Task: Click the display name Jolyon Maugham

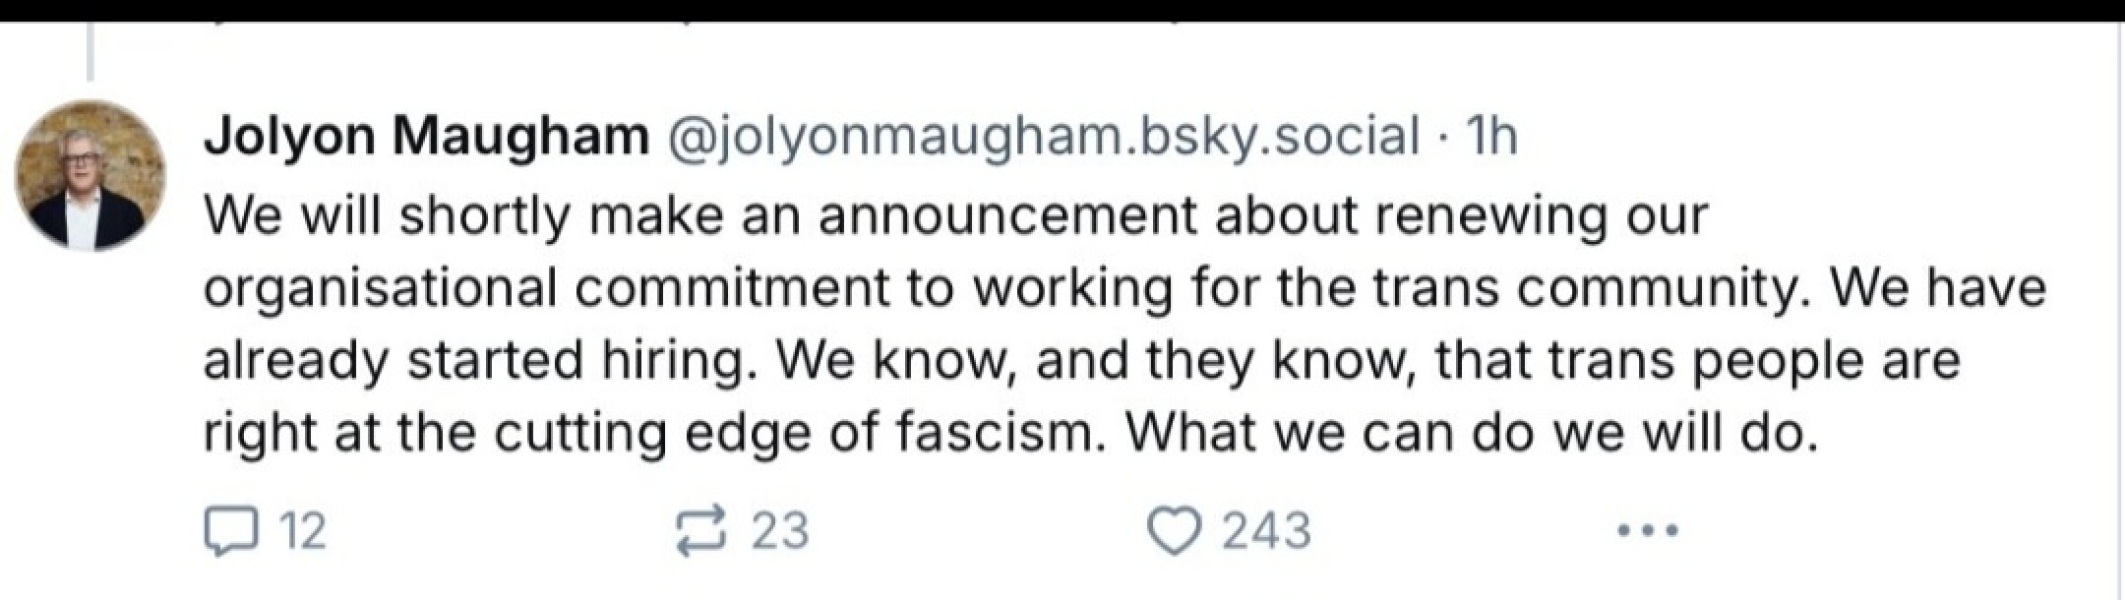Action: click(x=426, y=136)
